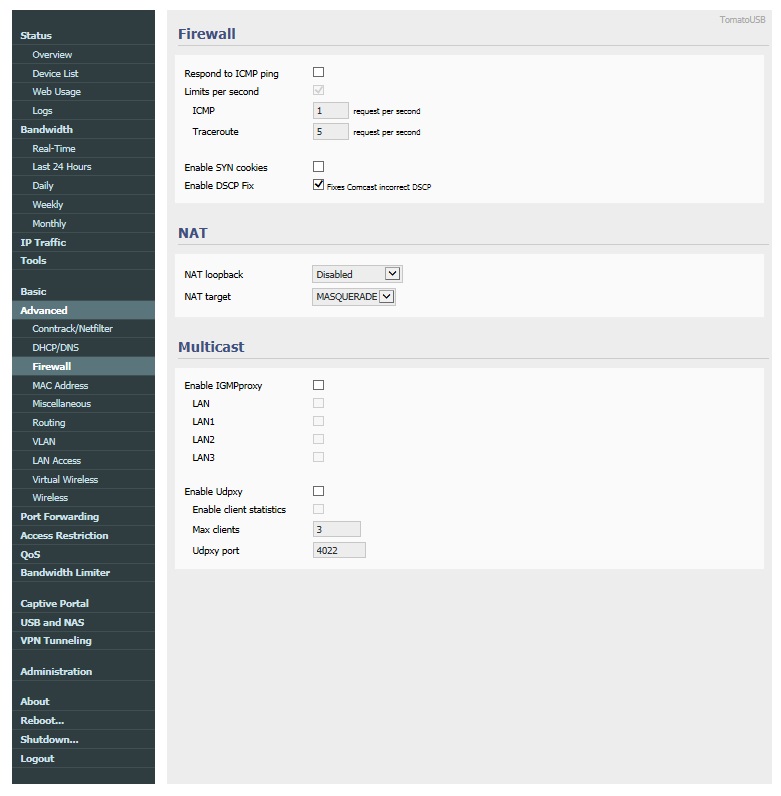
Task: Open QoS section
Action: [x=84, y=554]
